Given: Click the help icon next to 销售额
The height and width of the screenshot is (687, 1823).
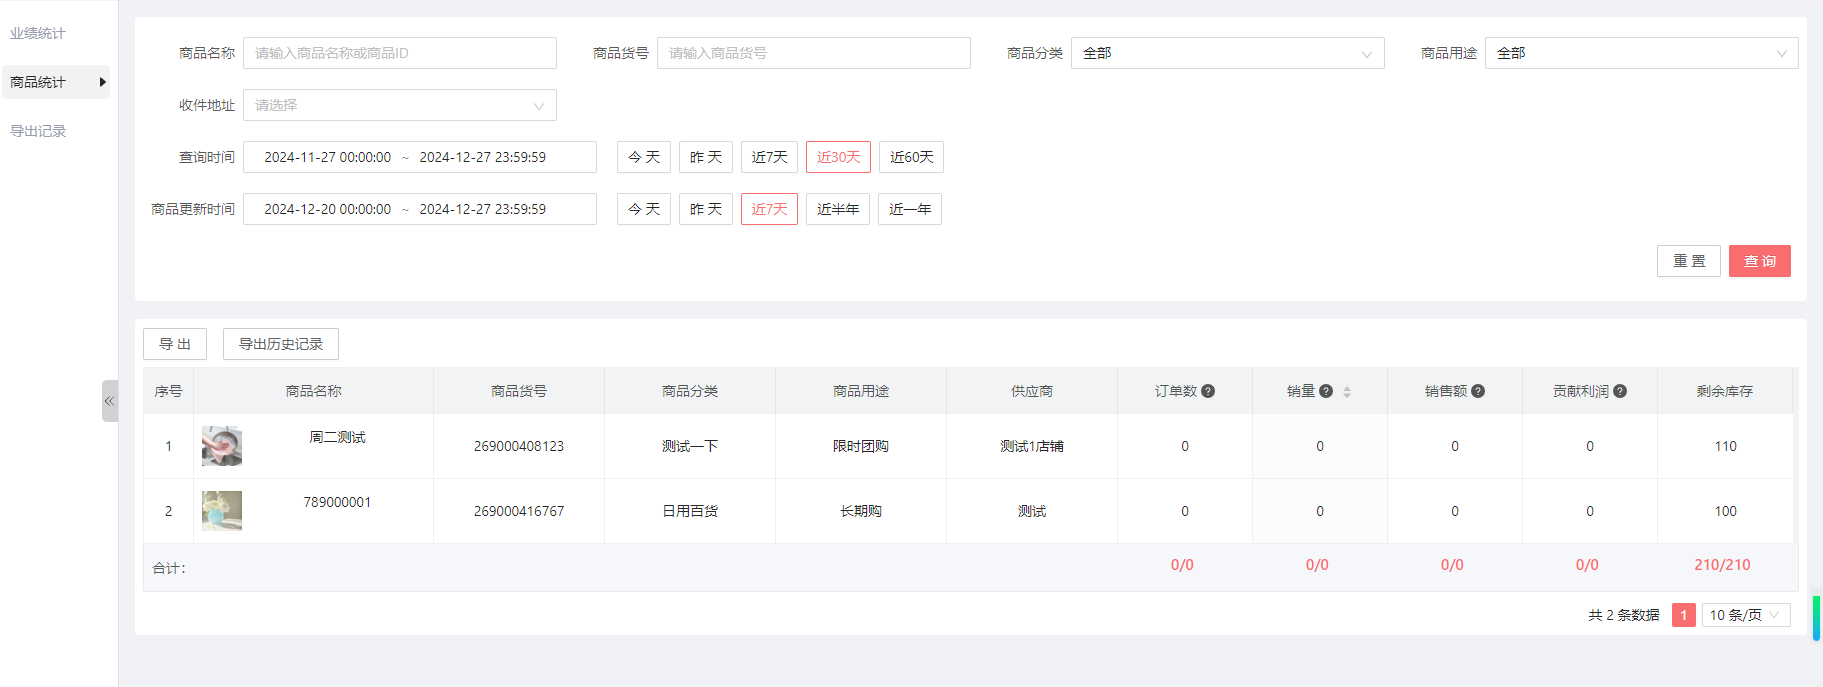Looking at the screenshot, I should pyautogui.click(x=1478, y=391).
